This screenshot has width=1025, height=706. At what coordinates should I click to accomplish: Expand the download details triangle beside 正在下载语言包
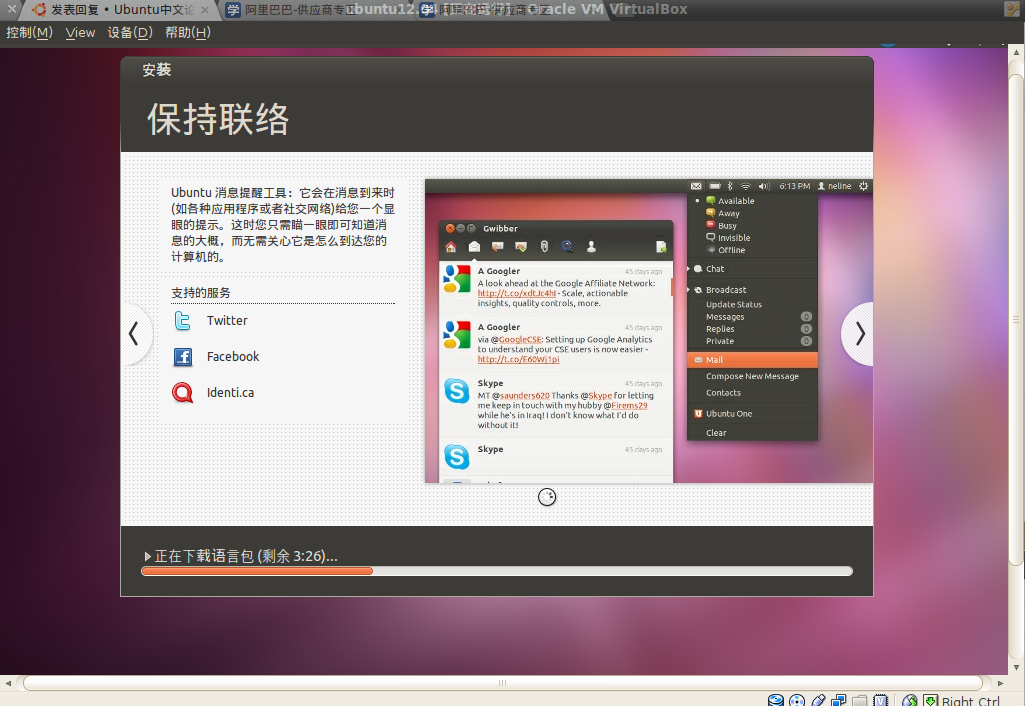(148, 556)
